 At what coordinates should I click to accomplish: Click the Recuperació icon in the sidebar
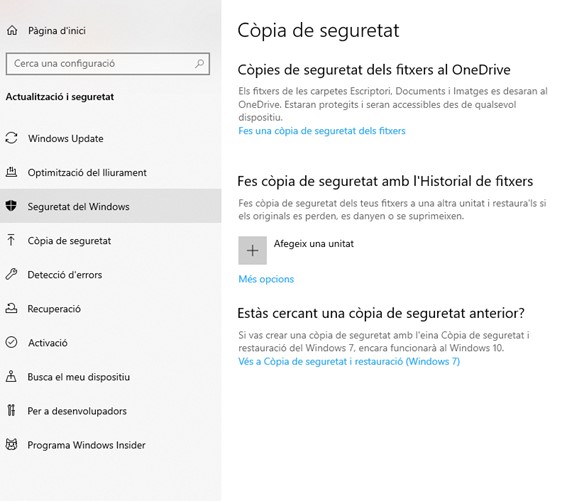[x=11, y=308]
